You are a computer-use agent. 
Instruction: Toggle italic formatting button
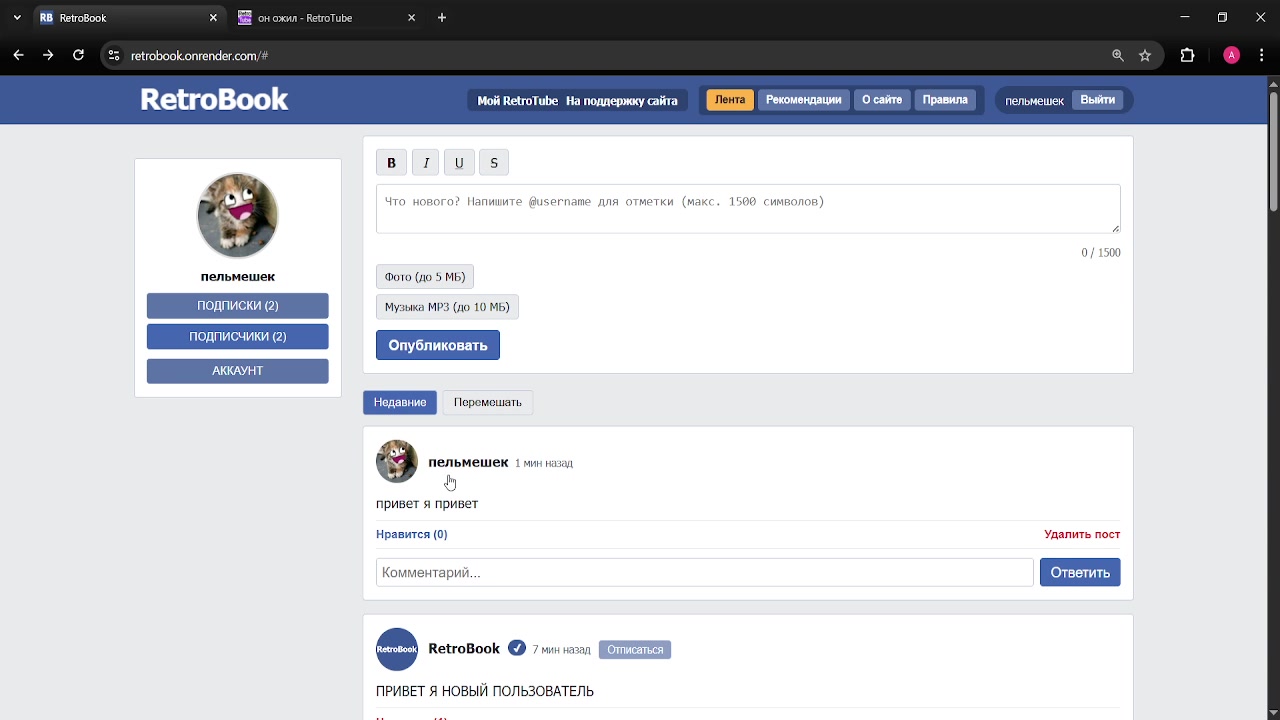pyautogui.click(x=426, y=163)
